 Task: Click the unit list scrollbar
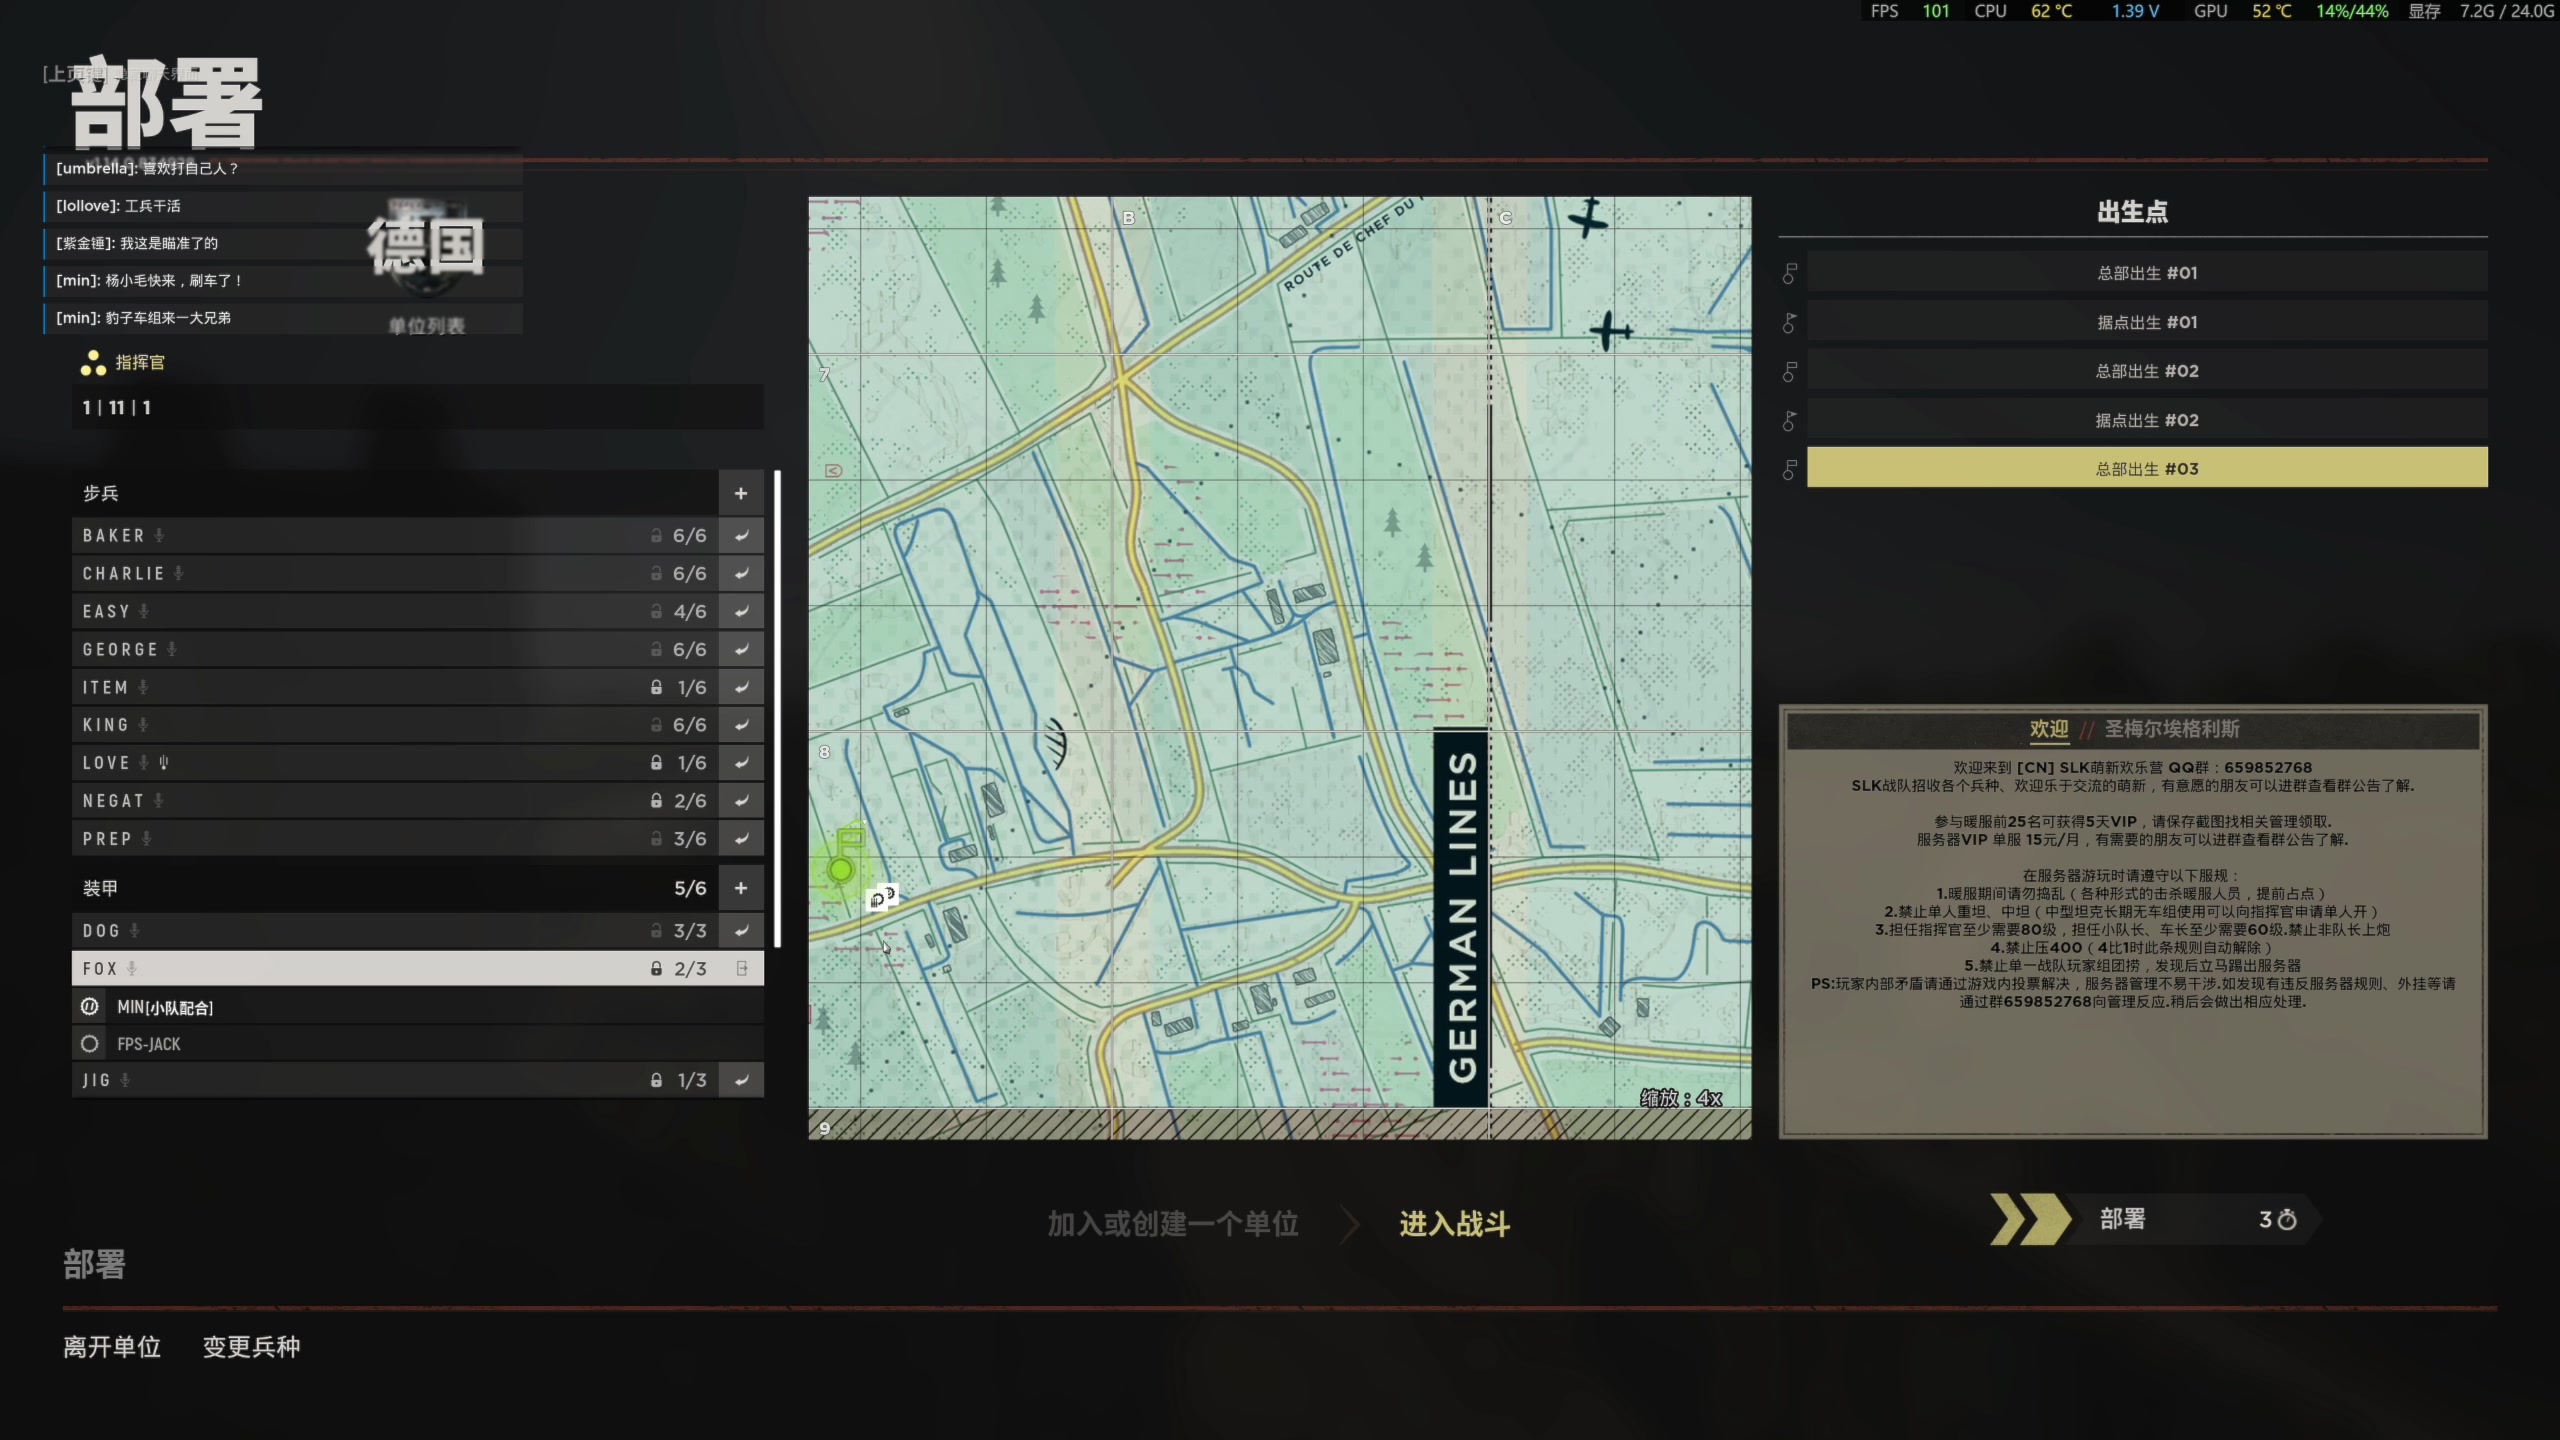(x=777, y=708)
